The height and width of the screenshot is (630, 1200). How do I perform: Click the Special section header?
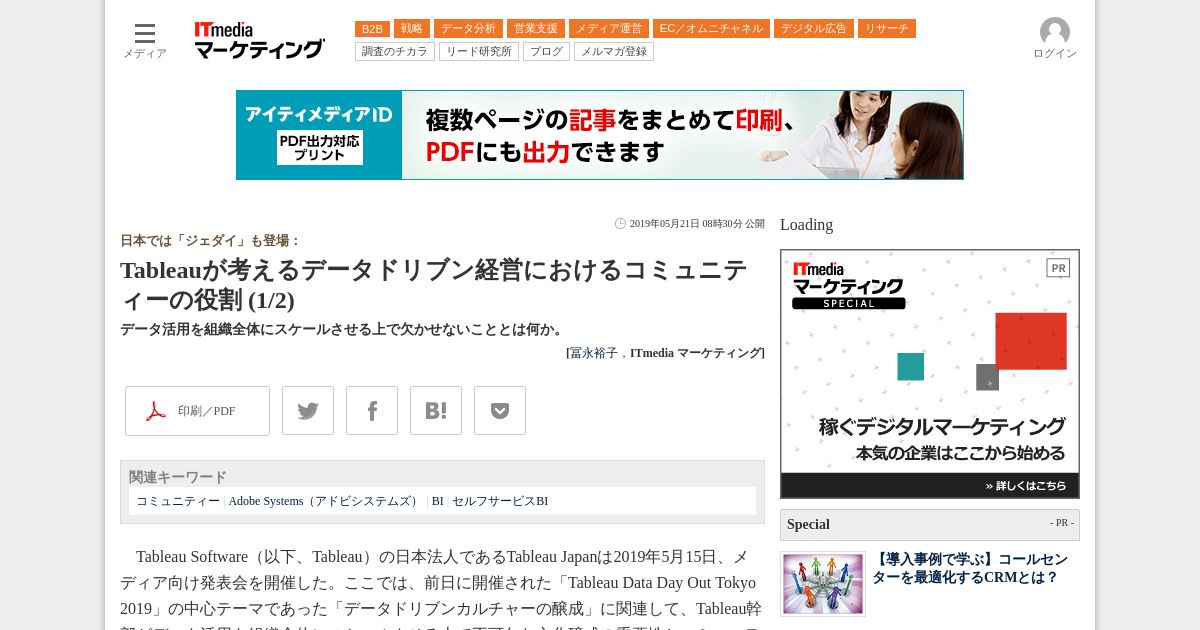pos(930,525)
